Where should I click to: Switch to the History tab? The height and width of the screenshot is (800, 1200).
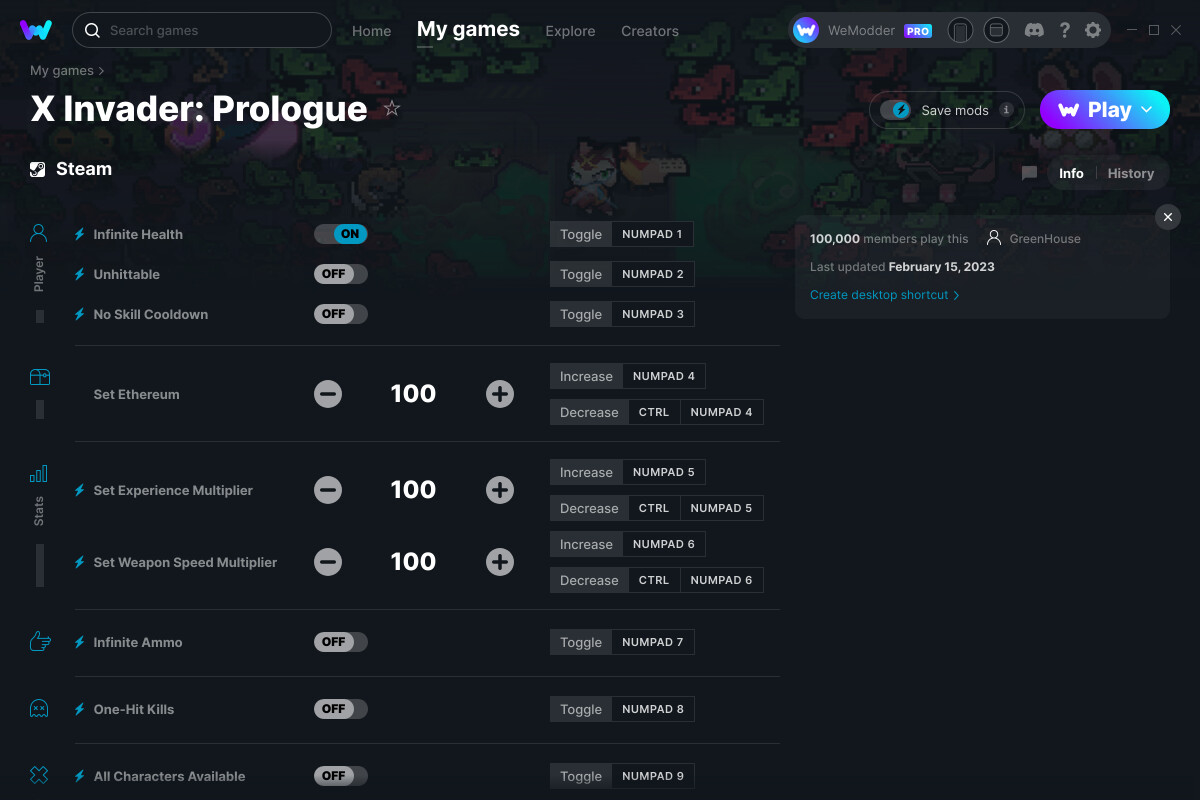[x=1130, y=173]
